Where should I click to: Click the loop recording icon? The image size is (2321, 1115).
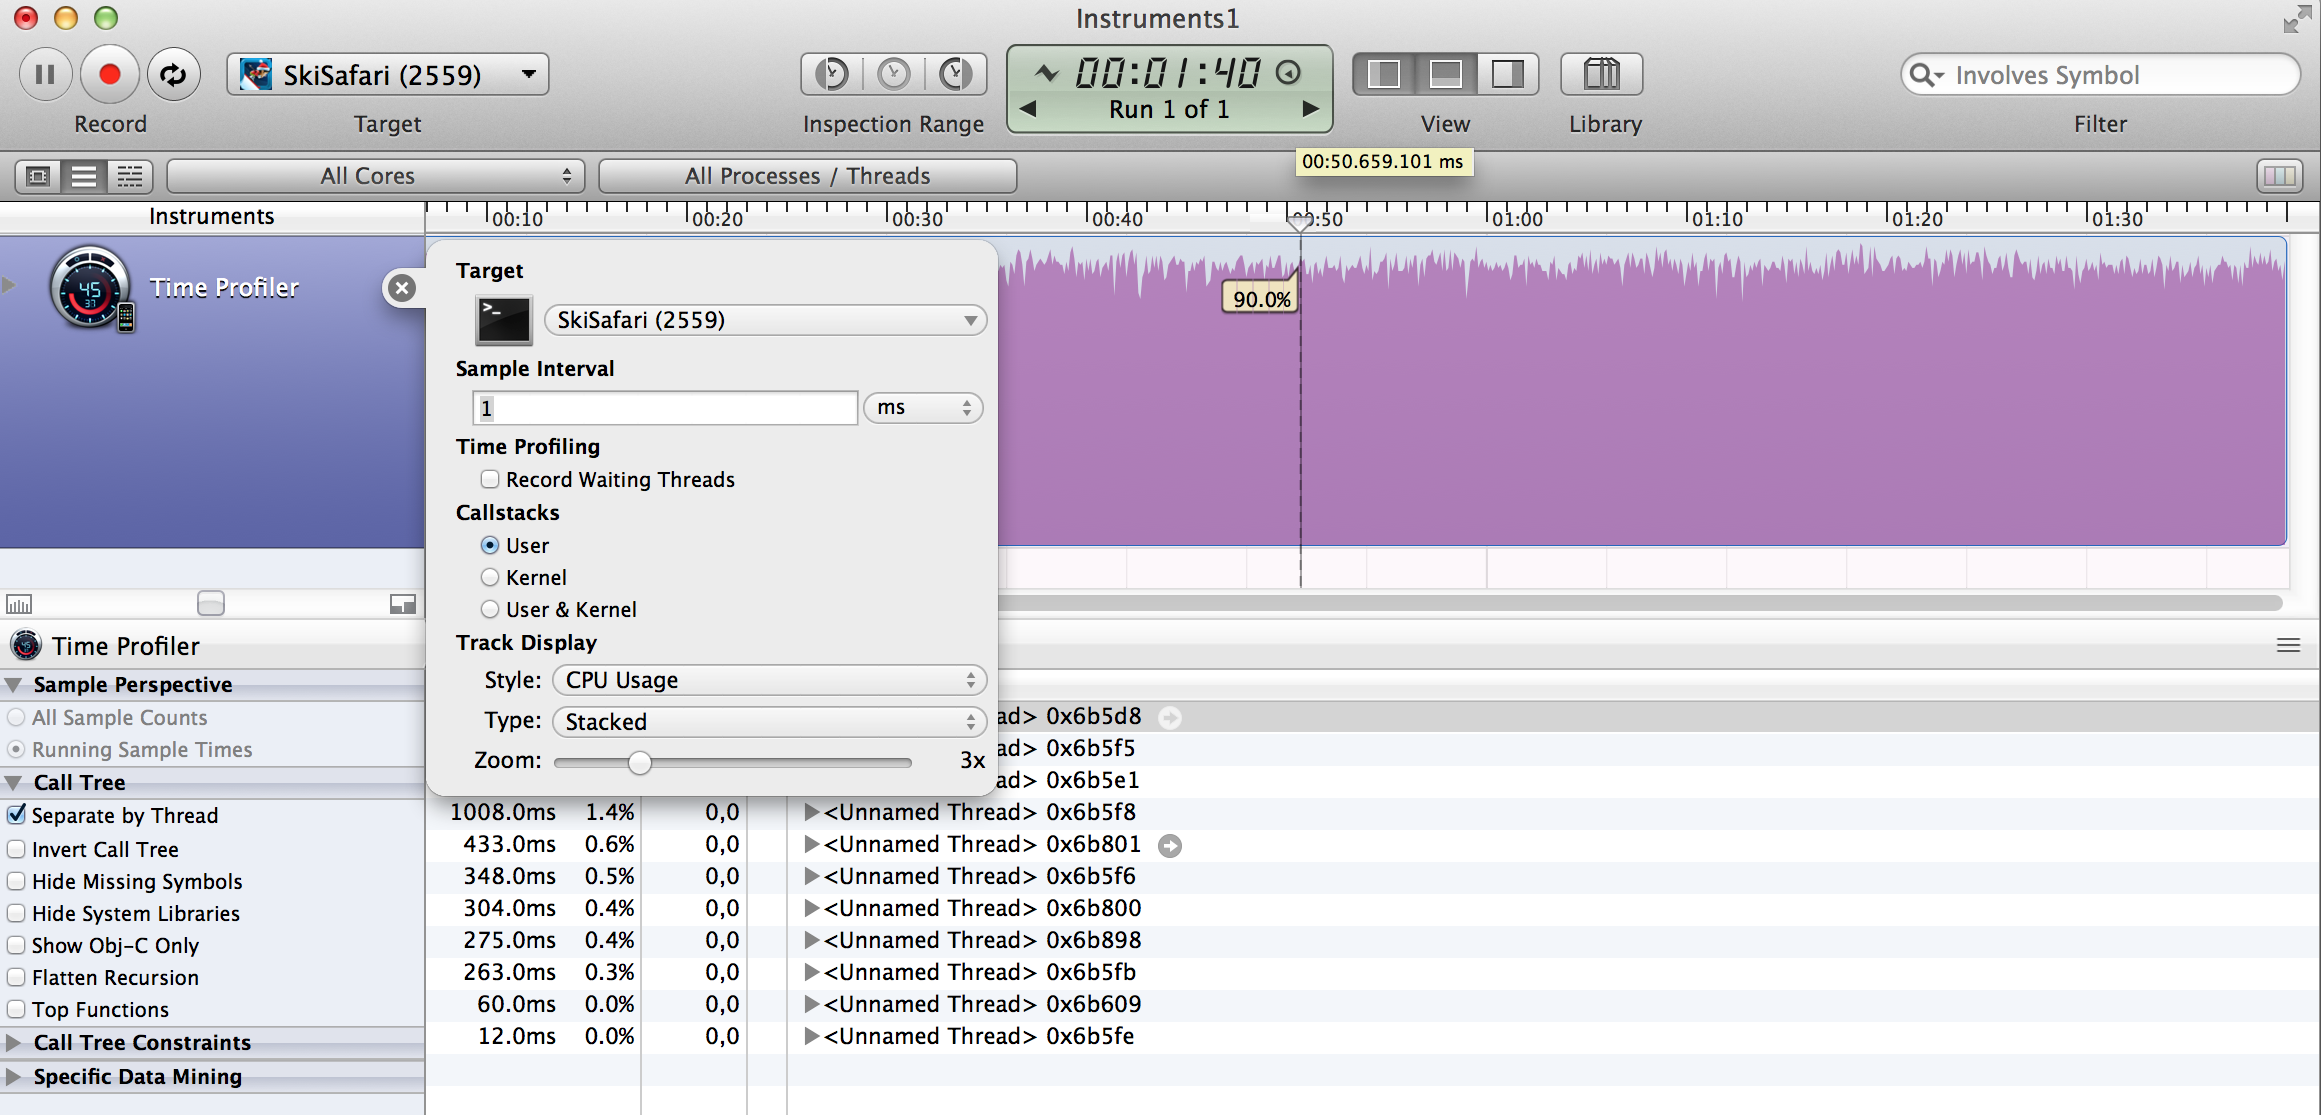tap(173, 75)
